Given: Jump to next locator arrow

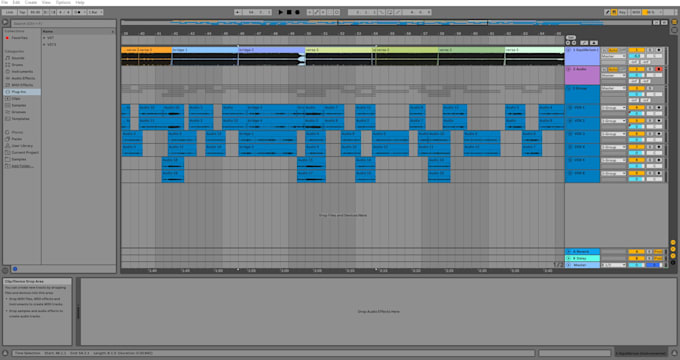Looking at the screenshot, I should click(574, 43).
